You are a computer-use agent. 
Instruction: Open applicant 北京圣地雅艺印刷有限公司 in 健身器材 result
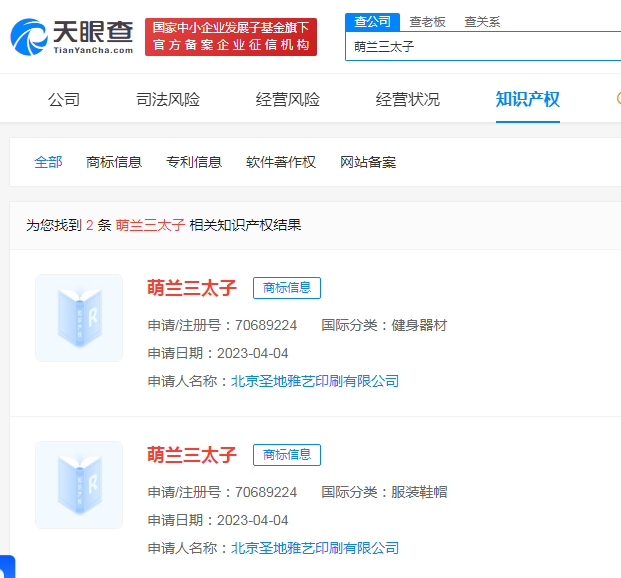click(315, 381)
